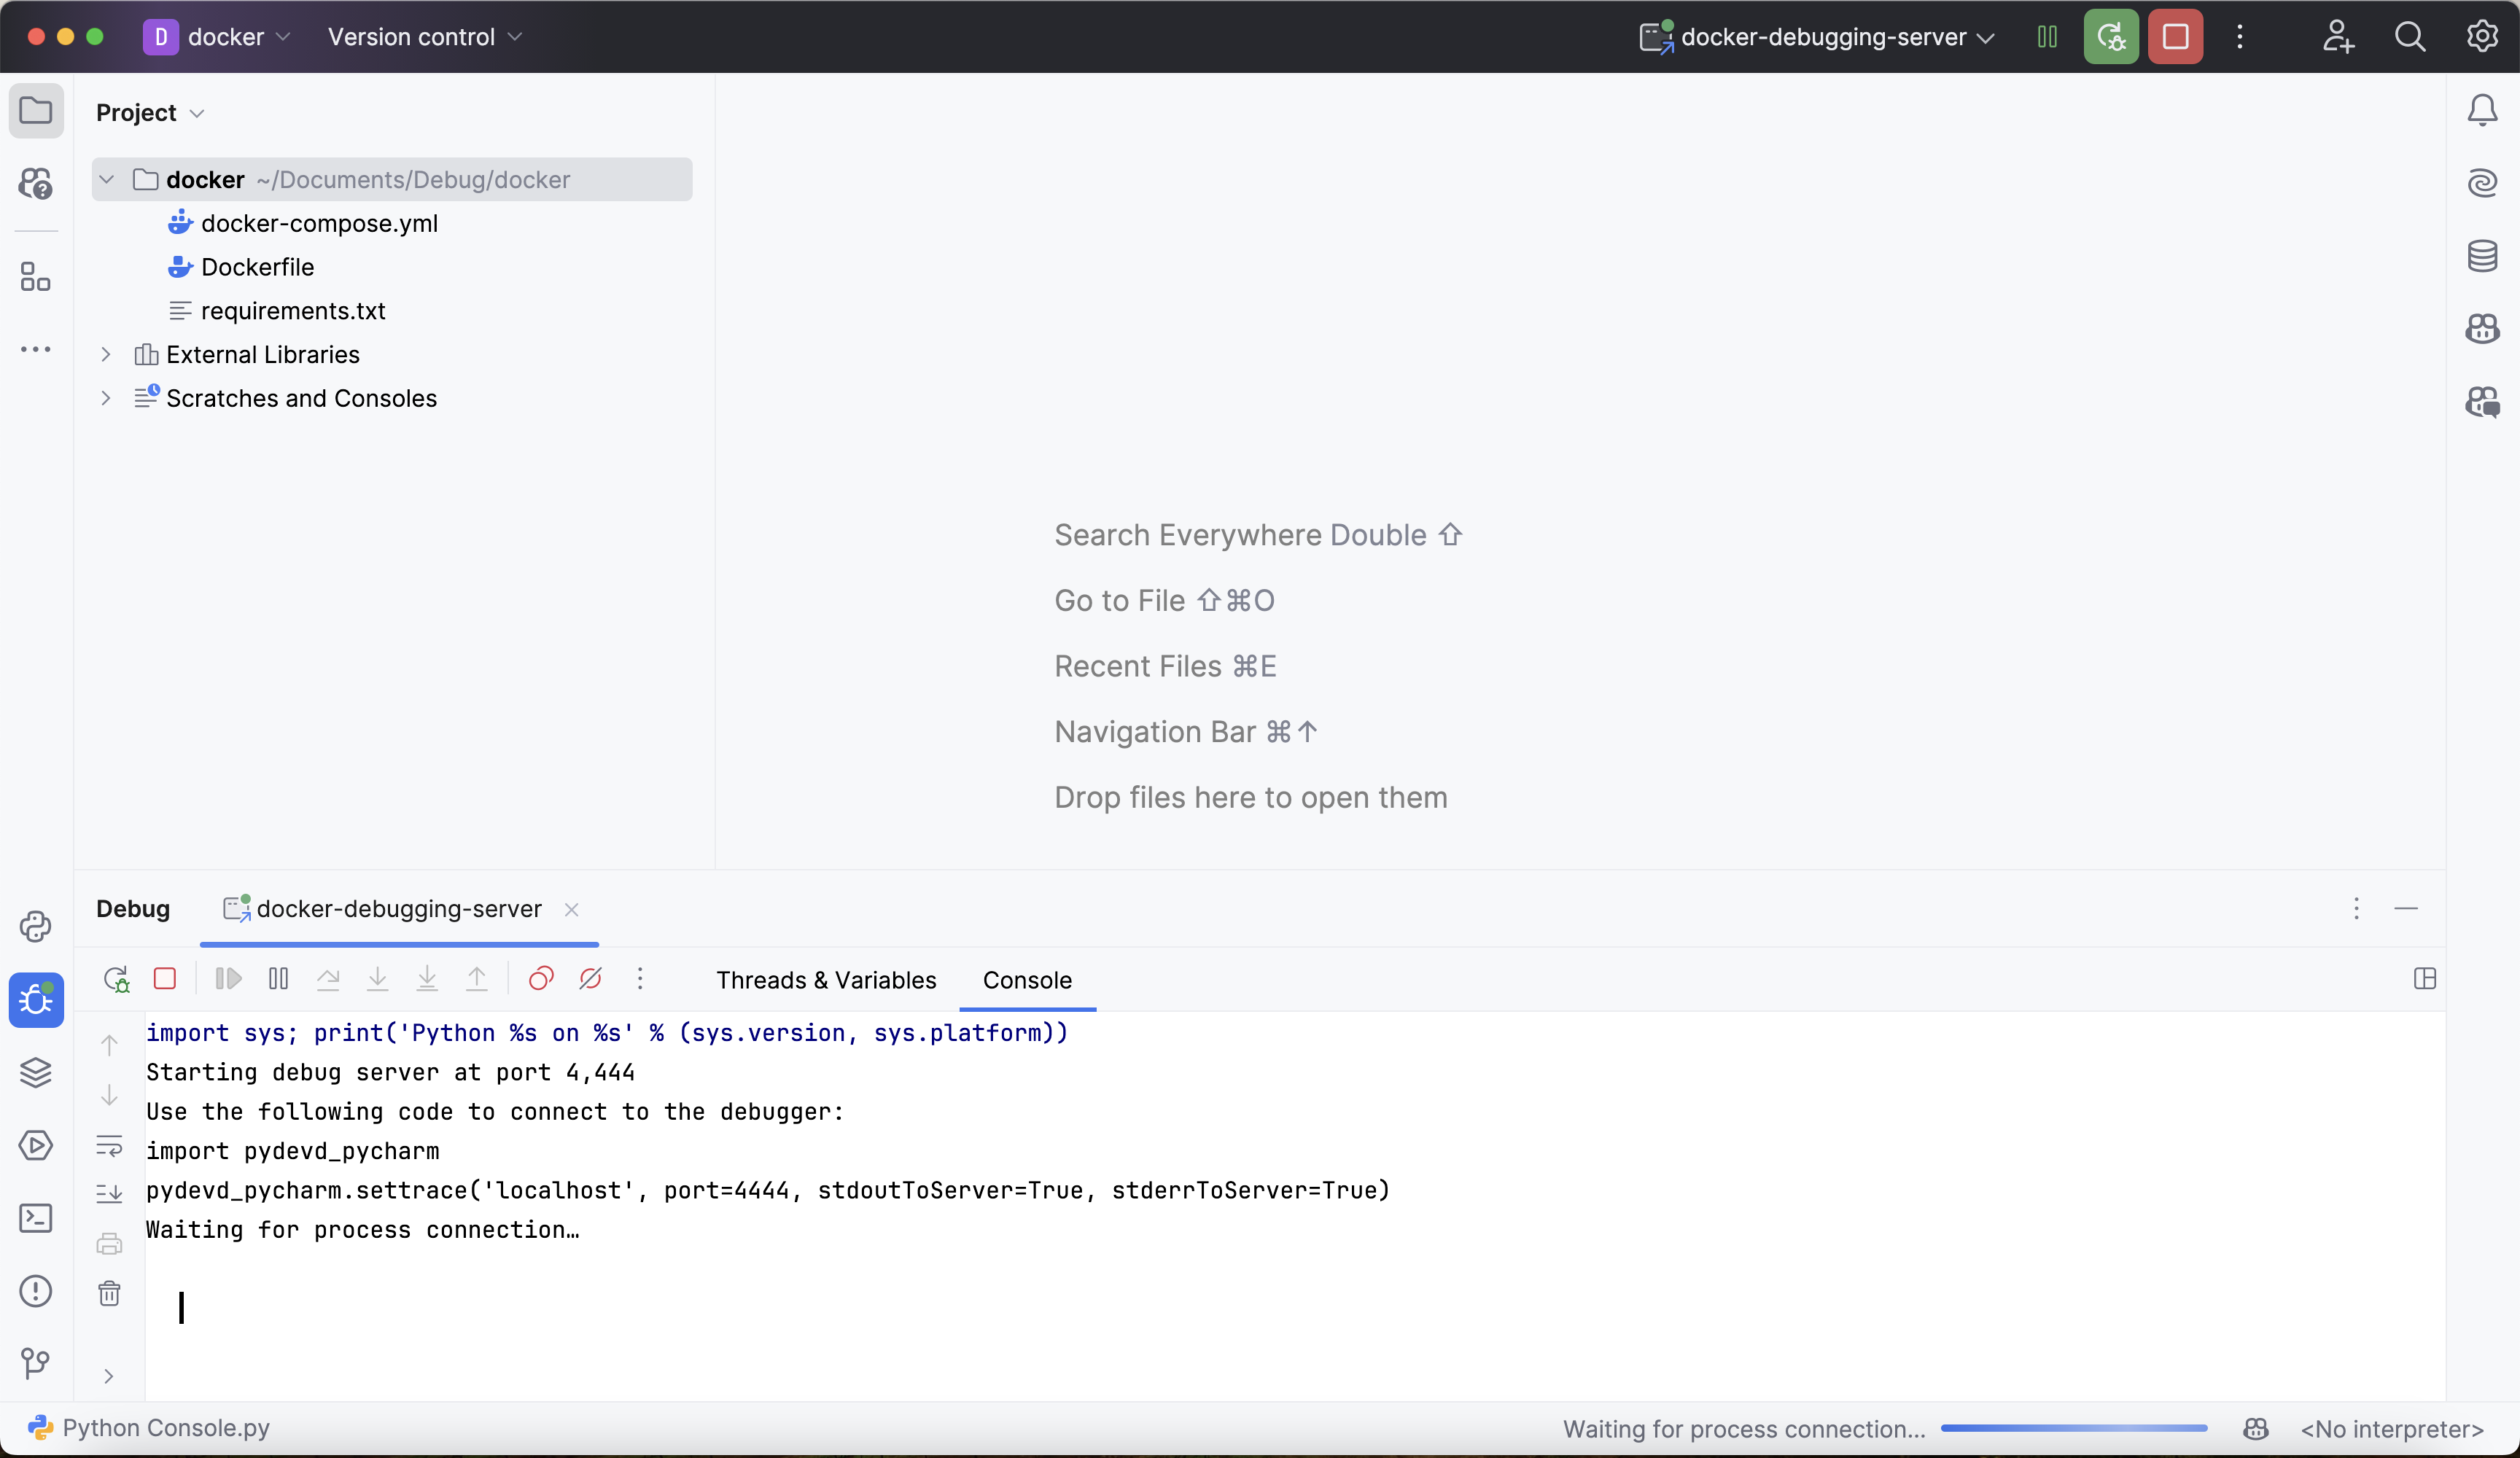This screenshot has height=1458, width=2520.
Task: Click the red Stop button in top toolbar
Action: pos(2175,37)
